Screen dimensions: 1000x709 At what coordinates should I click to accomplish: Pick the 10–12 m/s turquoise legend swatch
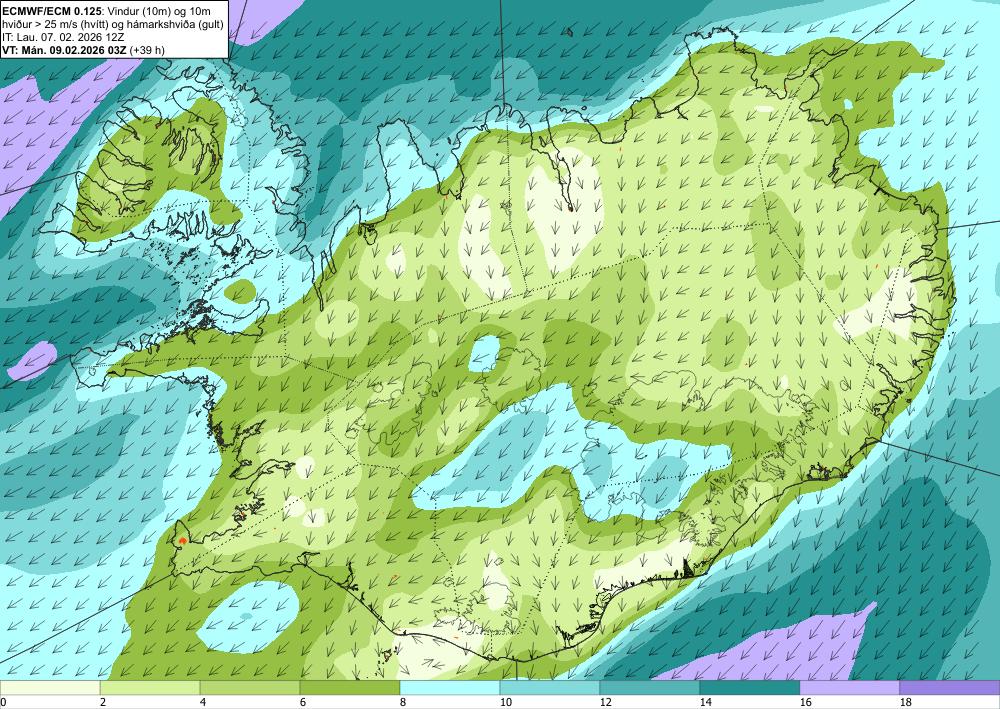click(x=550, y=687)
